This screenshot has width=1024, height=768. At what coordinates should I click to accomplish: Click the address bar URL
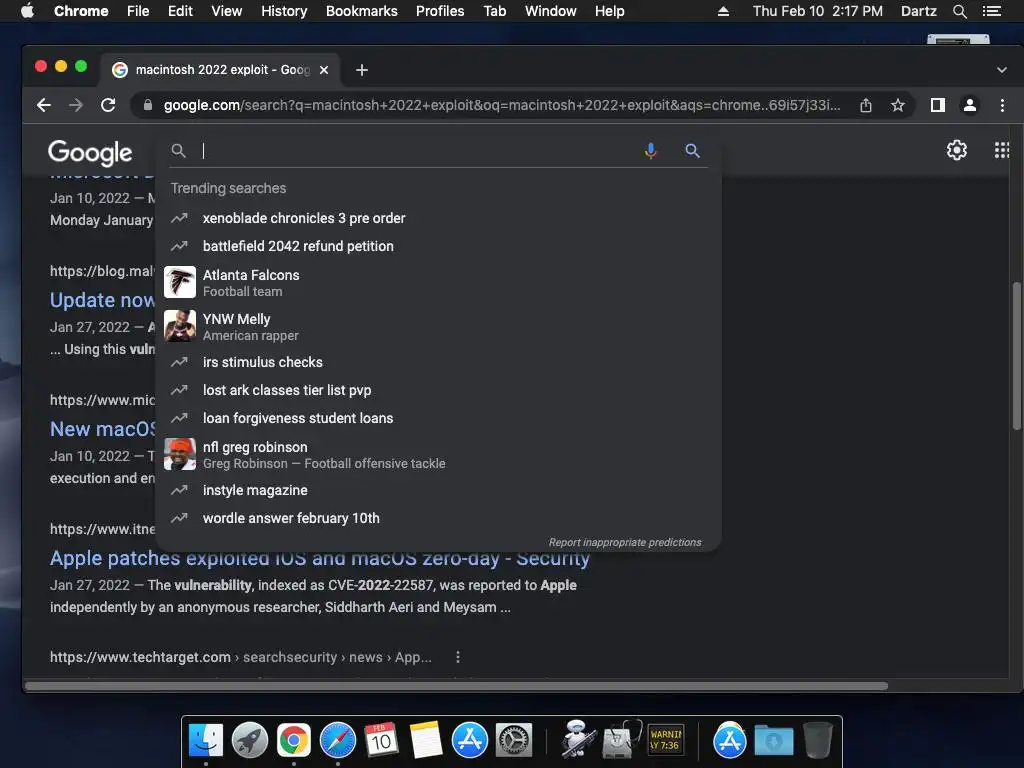tap(502, 105)
